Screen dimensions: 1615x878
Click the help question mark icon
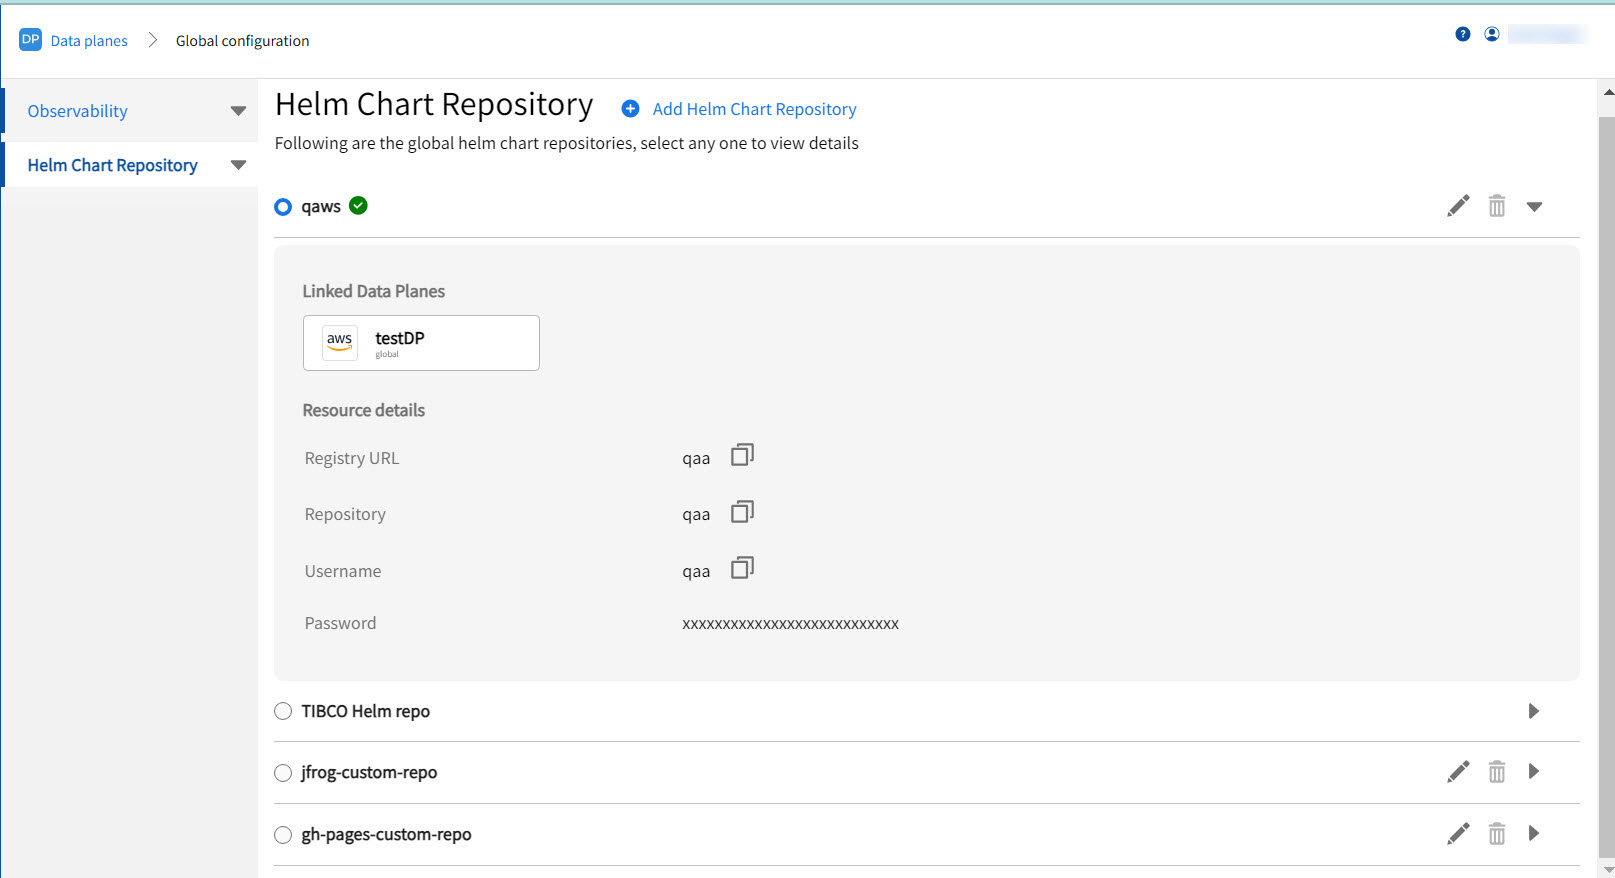pyautogui.click(x=1462, y=34)
